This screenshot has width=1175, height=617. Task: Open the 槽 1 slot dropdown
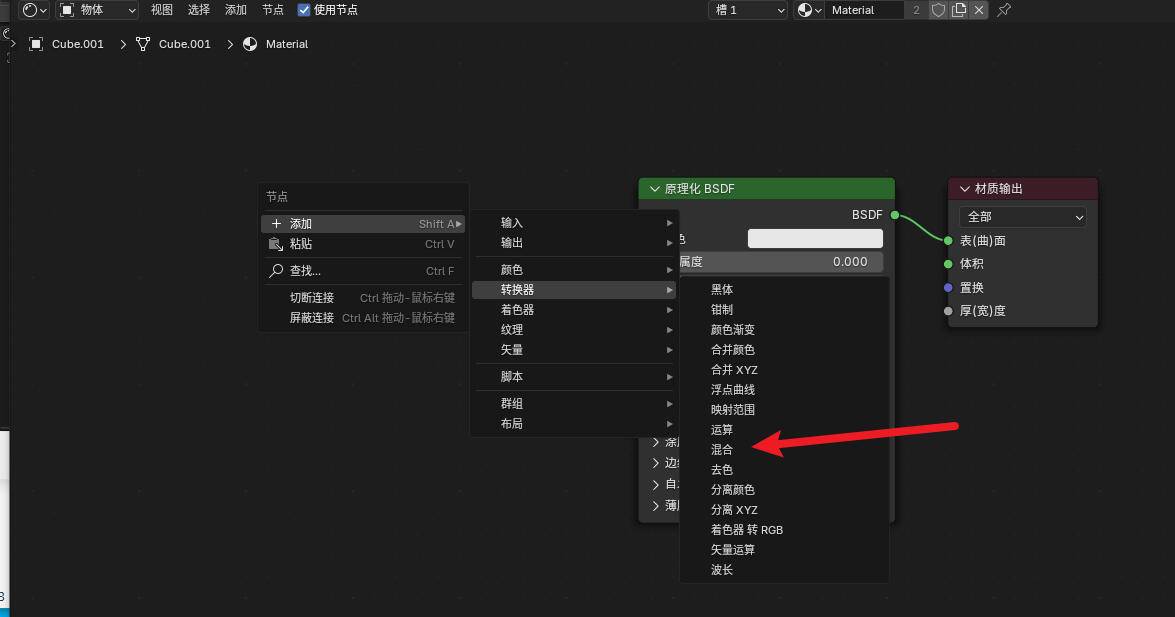click(x=749, y=10)
